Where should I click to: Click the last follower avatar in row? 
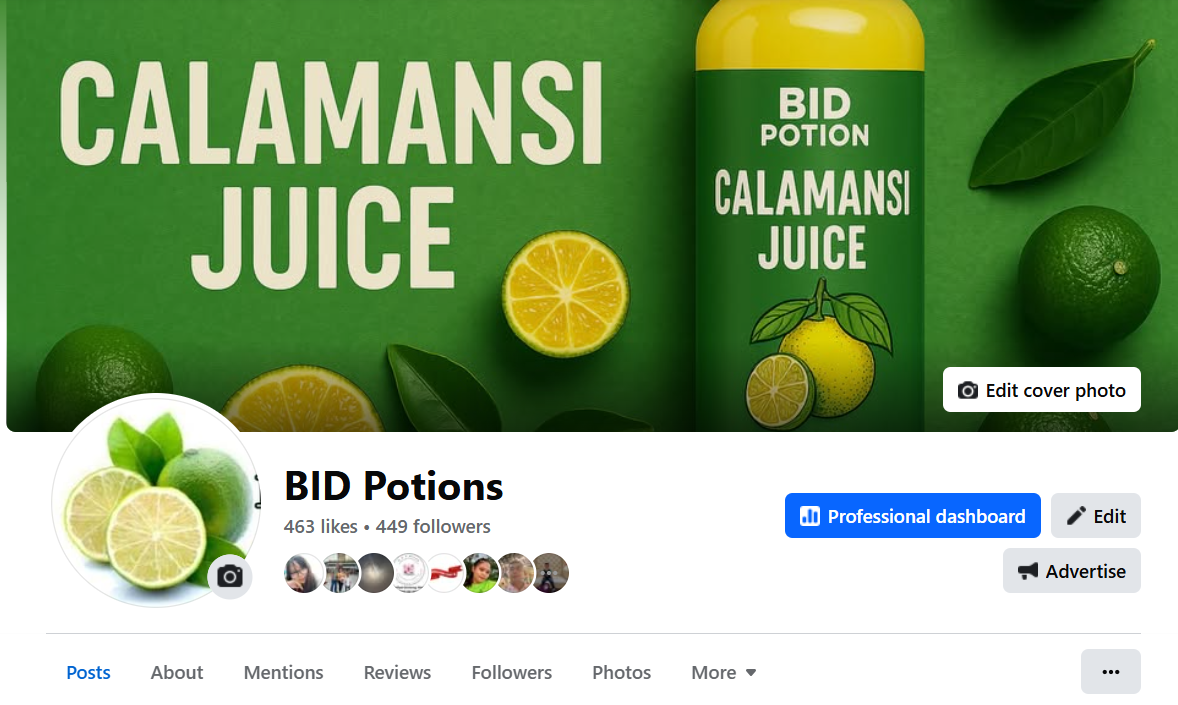[550, 573]
